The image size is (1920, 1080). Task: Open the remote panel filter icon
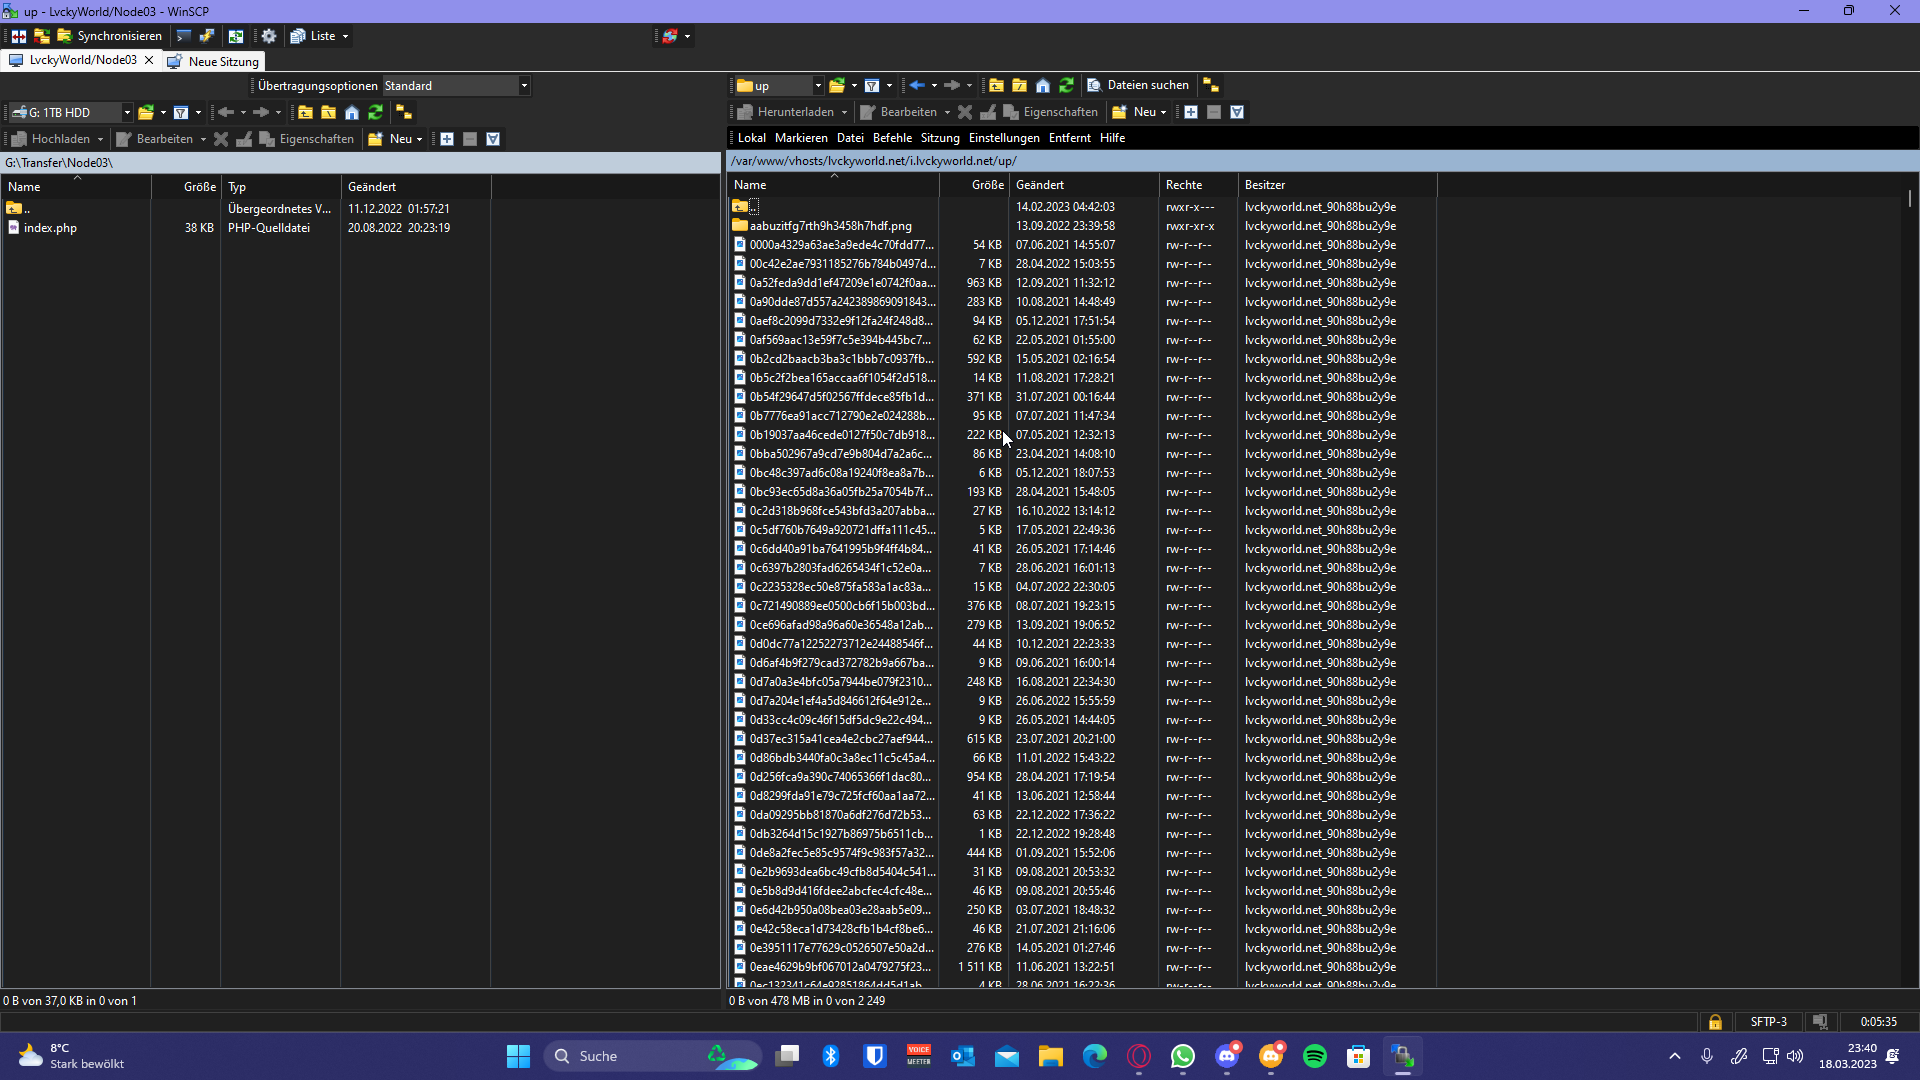pos(872,86)
